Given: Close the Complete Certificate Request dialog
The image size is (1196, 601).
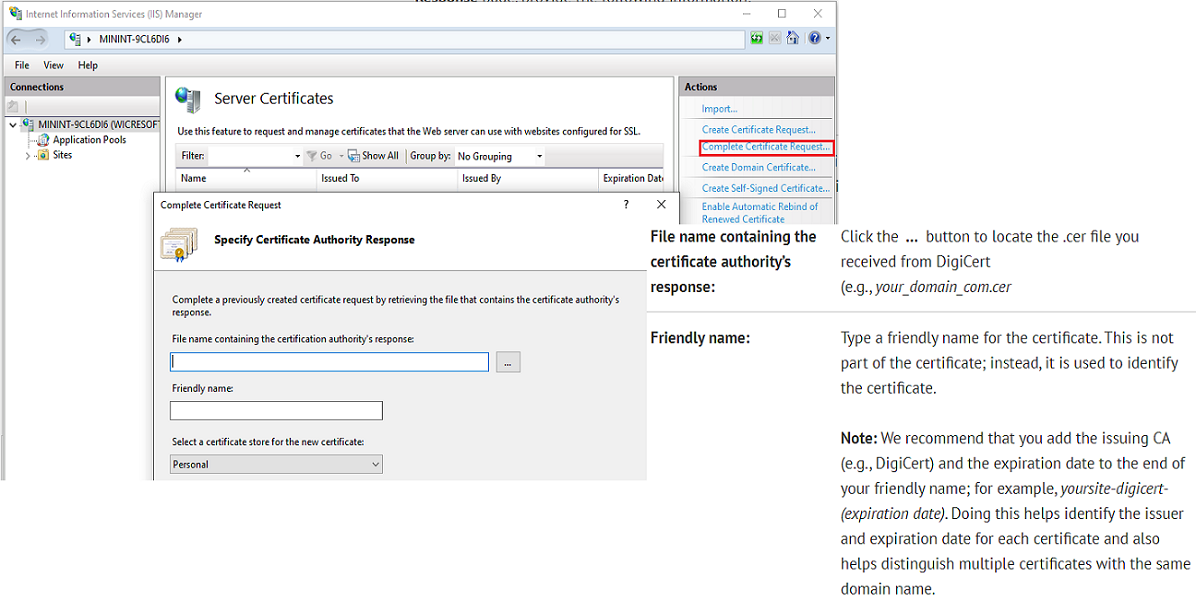Looking at the screenshot, I should (661, 204).
